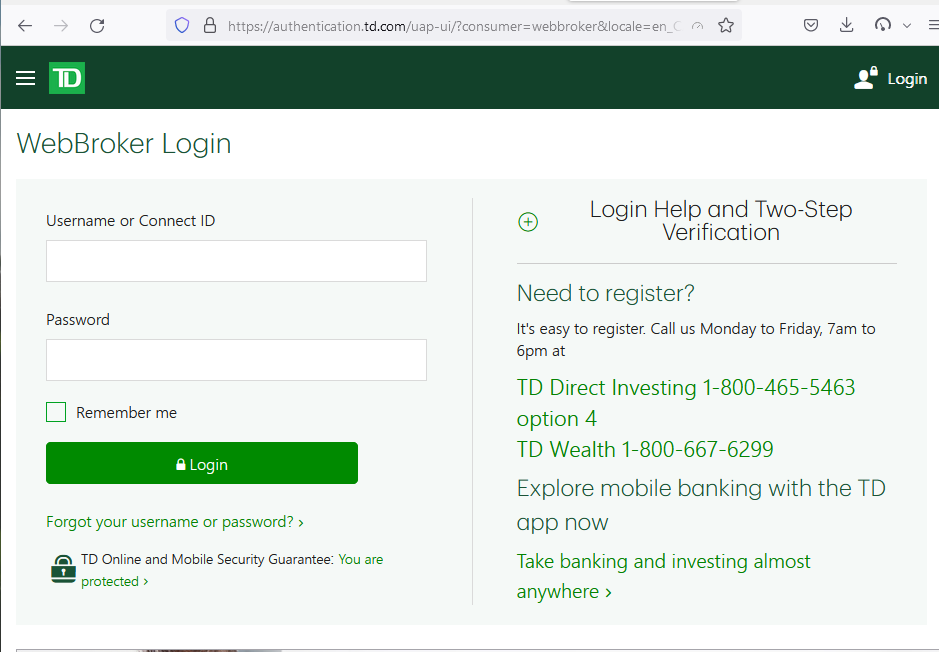Image resolution: width=939 pixels, height=652 pixels.
Task: Save the page using the Pocket icon
Action: pyautogui.click(x=811, y=25)
